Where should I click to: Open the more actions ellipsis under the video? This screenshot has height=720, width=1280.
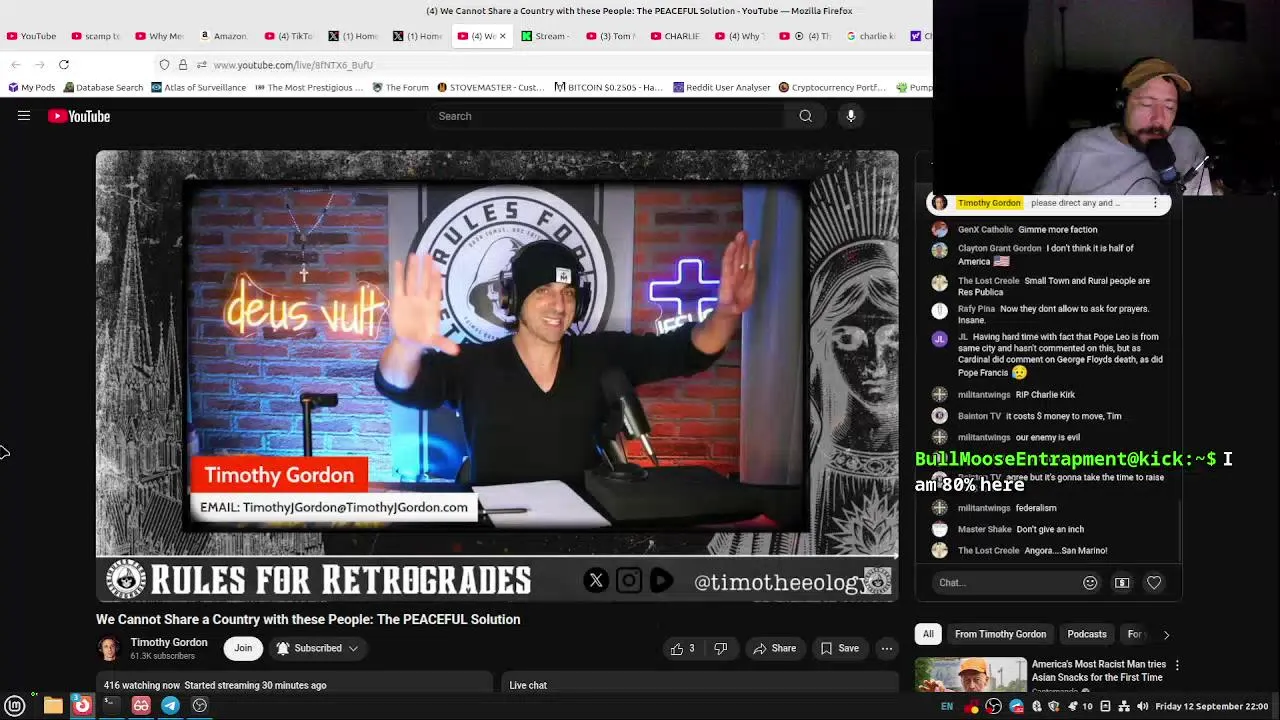pyautogui.click(x=886, y=648)
